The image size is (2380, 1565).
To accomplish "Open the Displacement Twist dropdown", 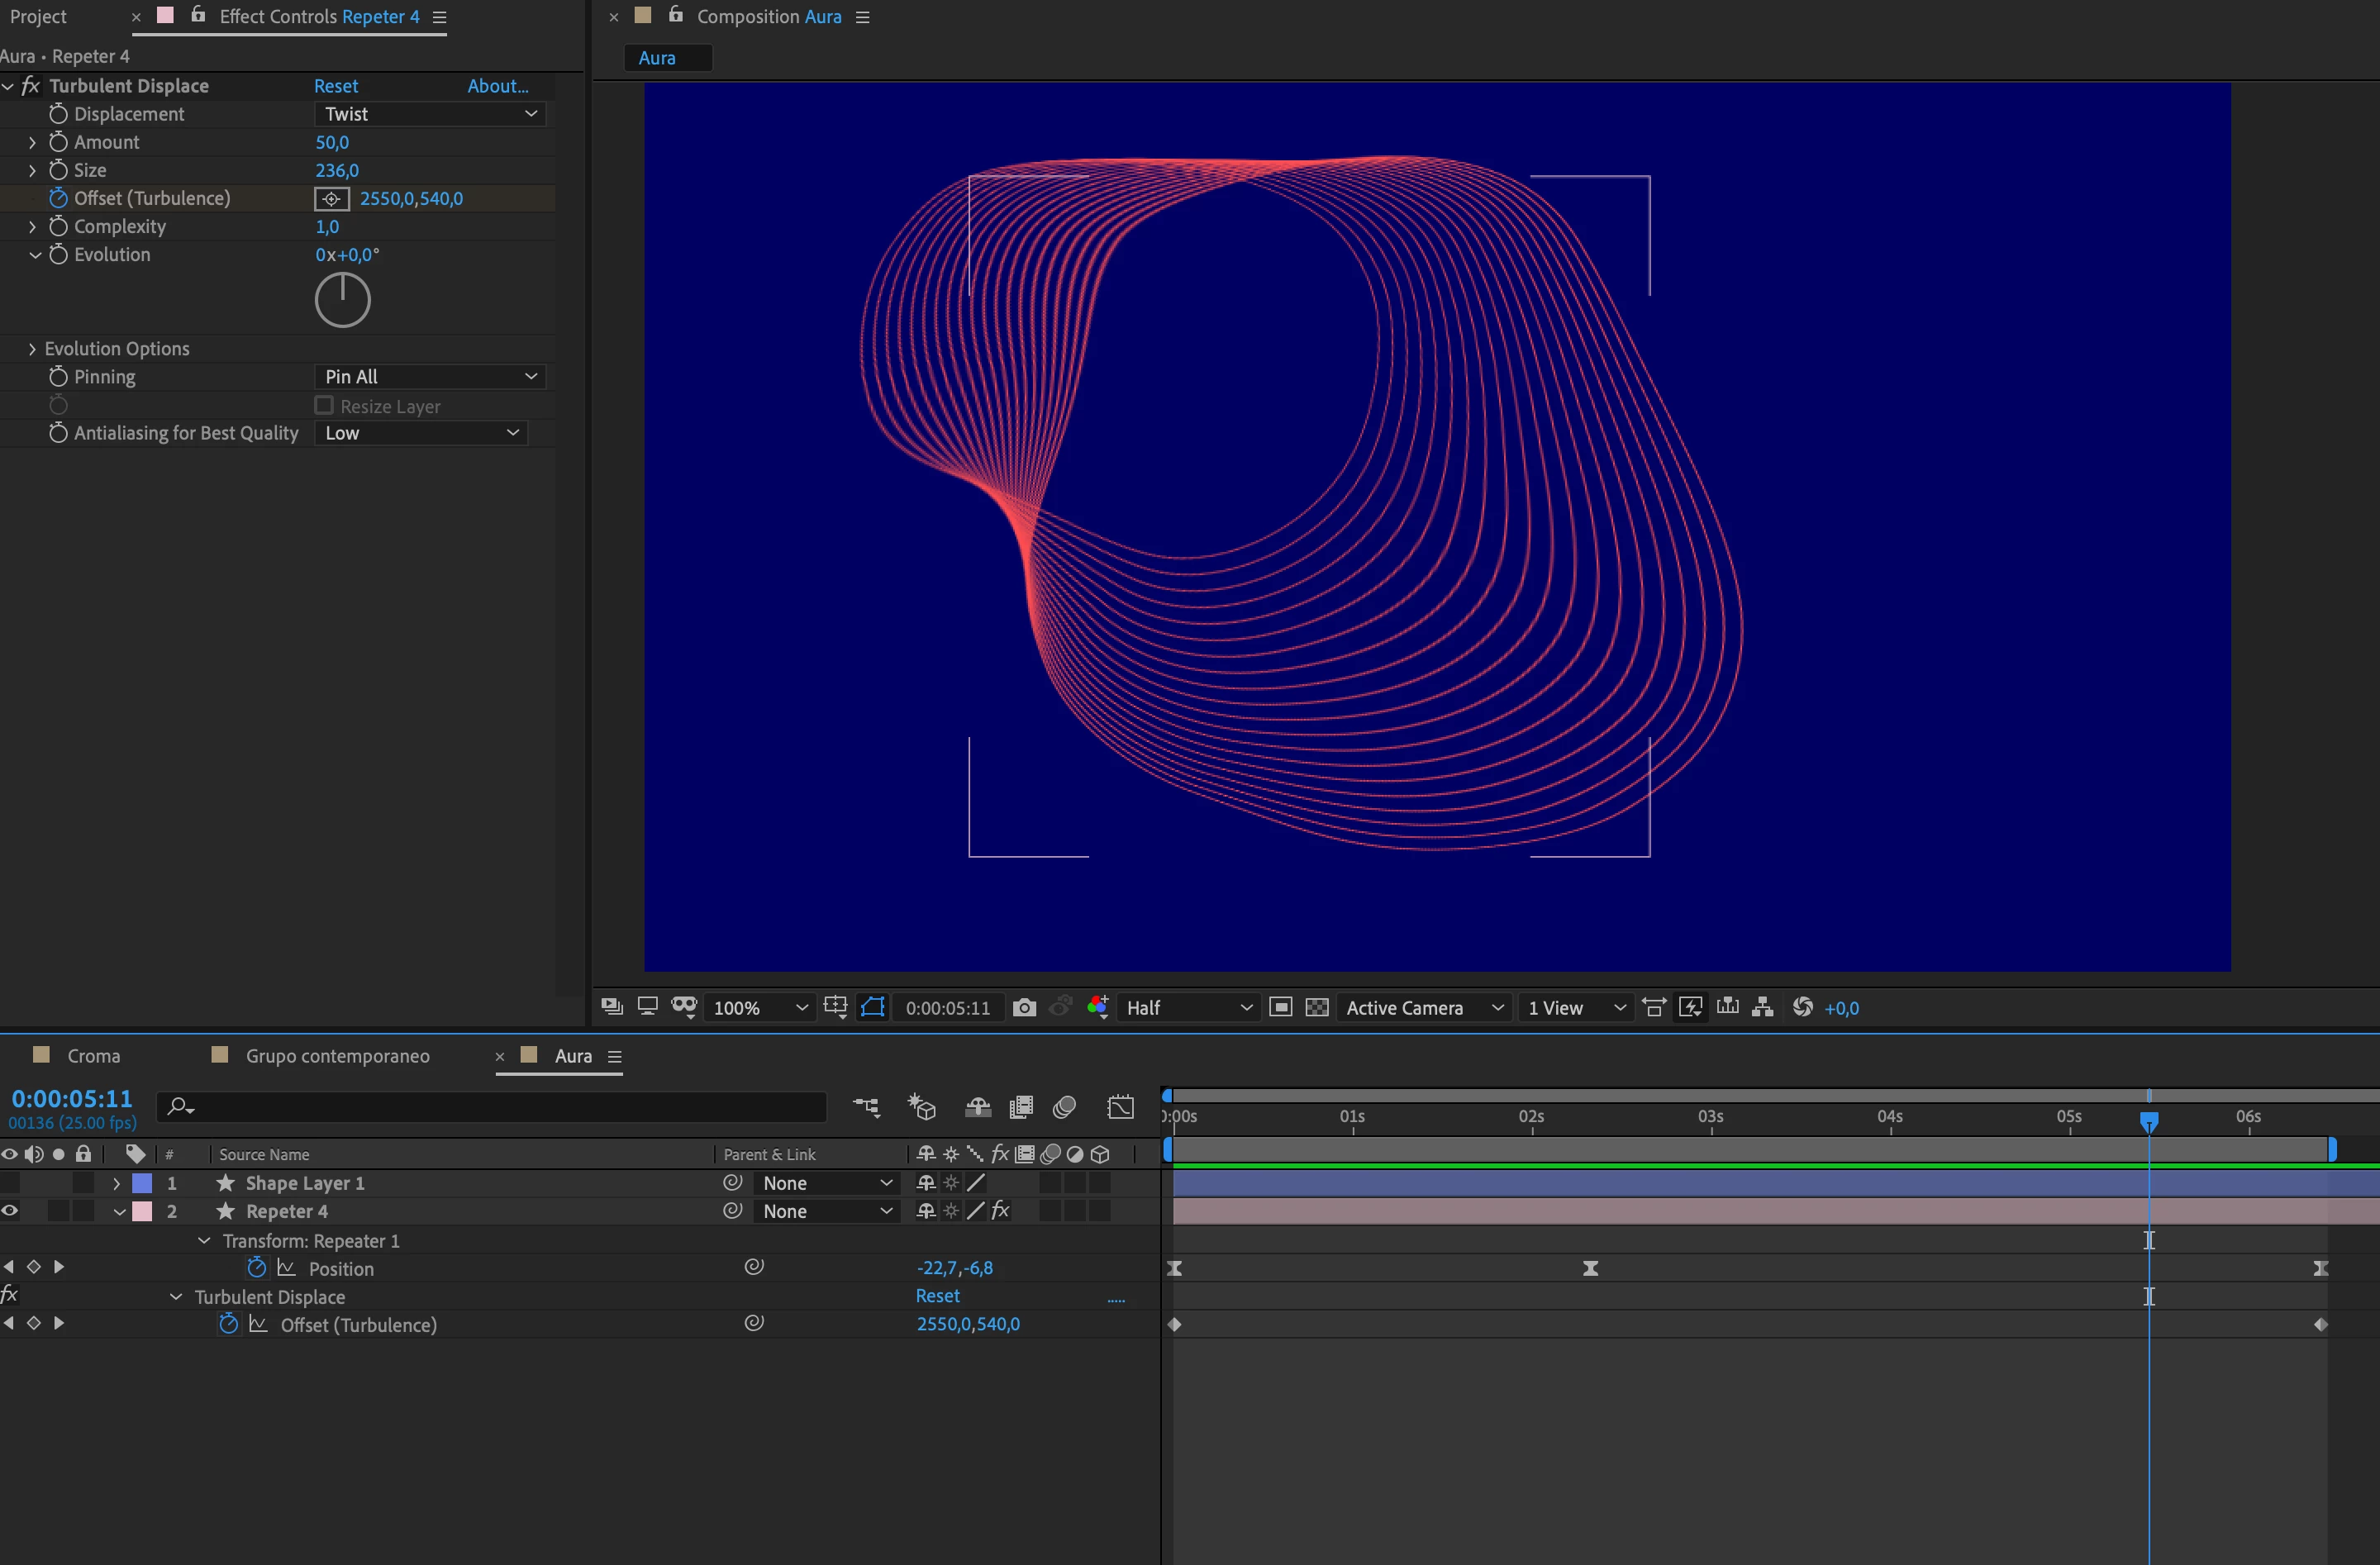I will pos(430,114).
